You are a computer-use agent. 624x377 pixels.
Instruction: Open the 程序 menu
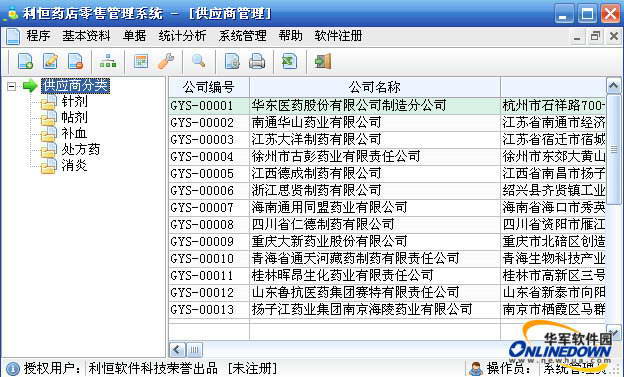39,36
